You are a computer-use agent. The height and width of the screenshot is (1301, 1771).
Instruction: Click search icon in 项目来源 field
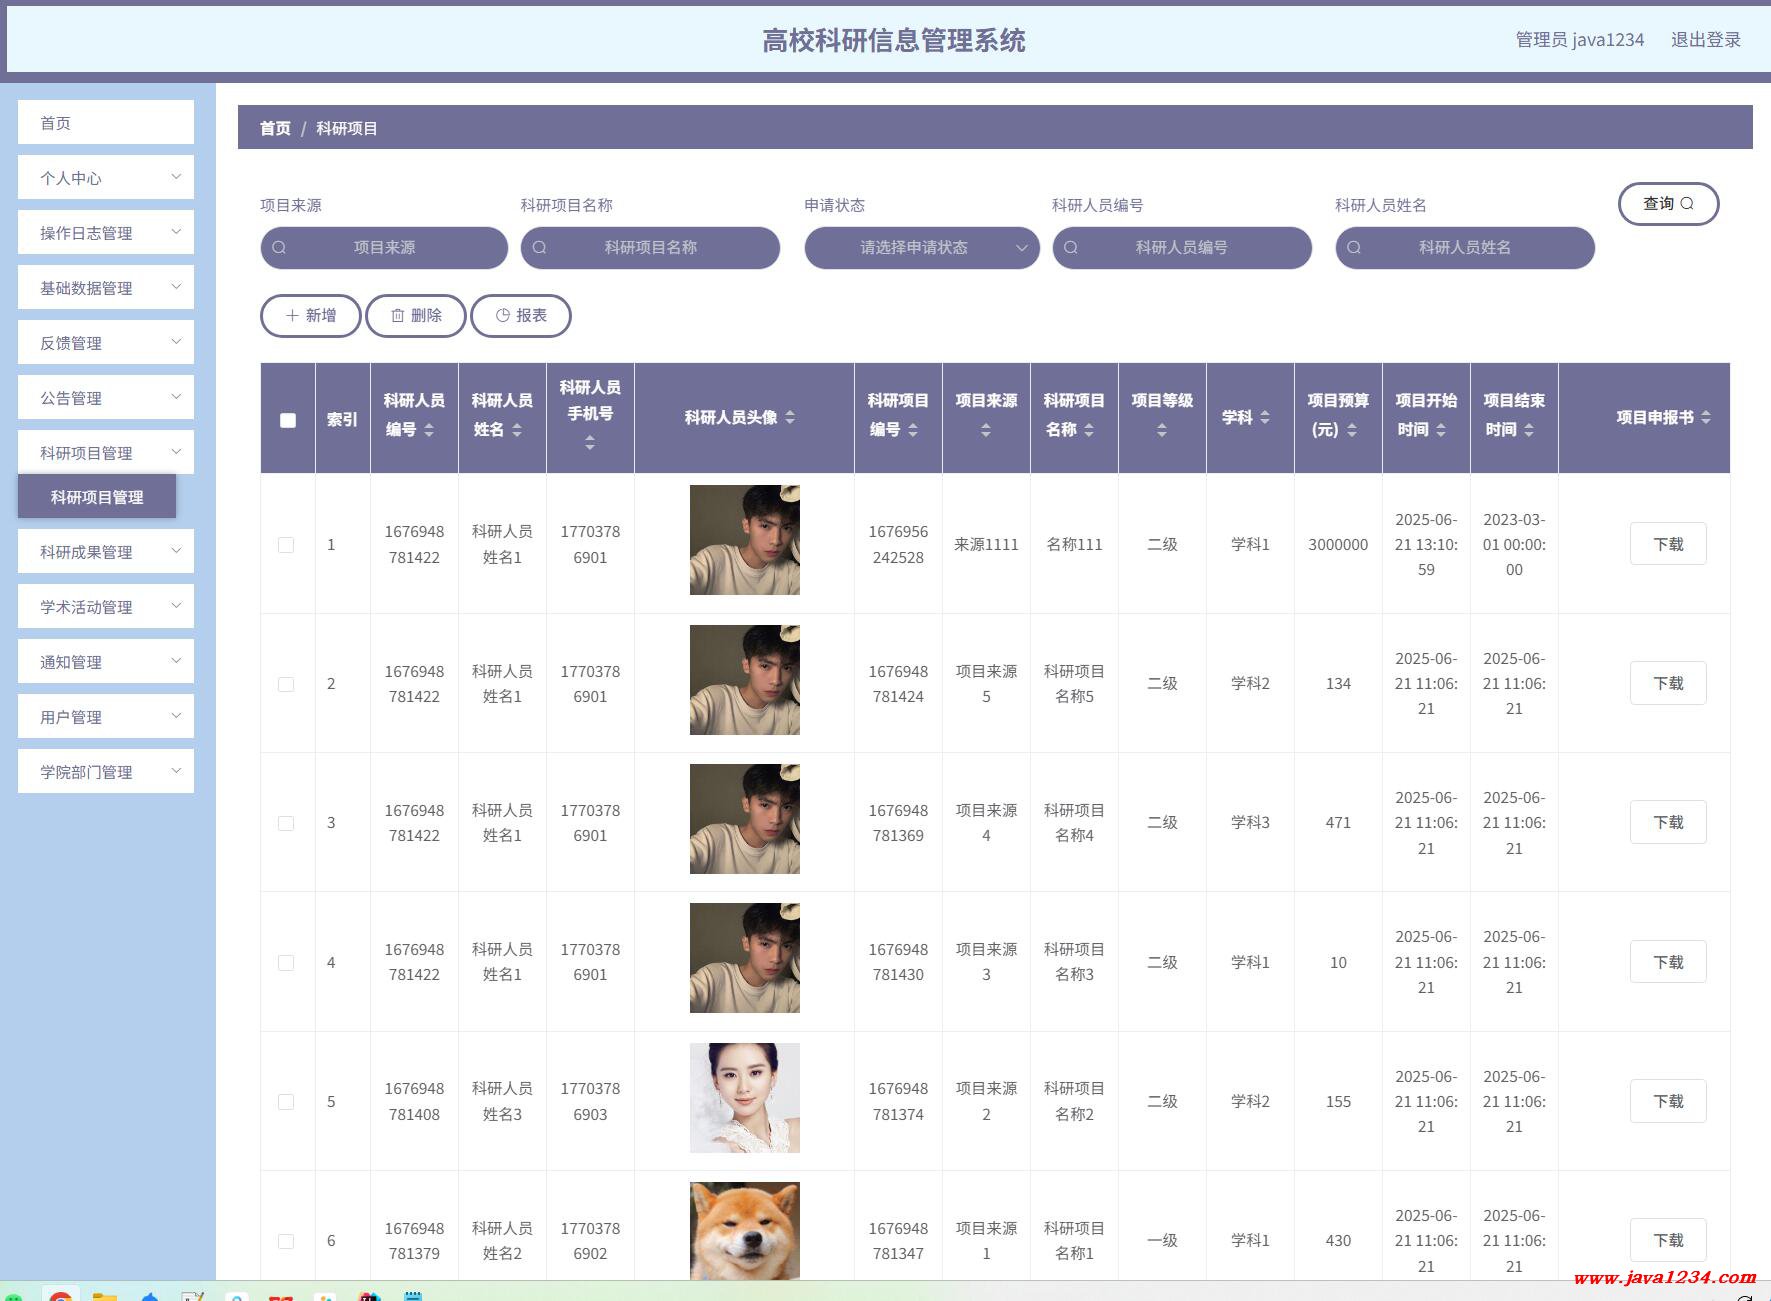(279, 247)
